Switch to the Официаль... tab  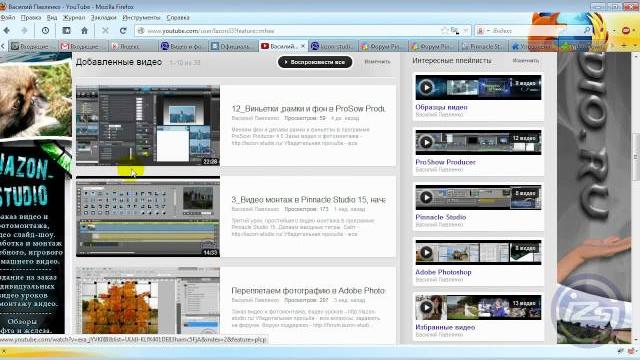click(x=233, y=47)
